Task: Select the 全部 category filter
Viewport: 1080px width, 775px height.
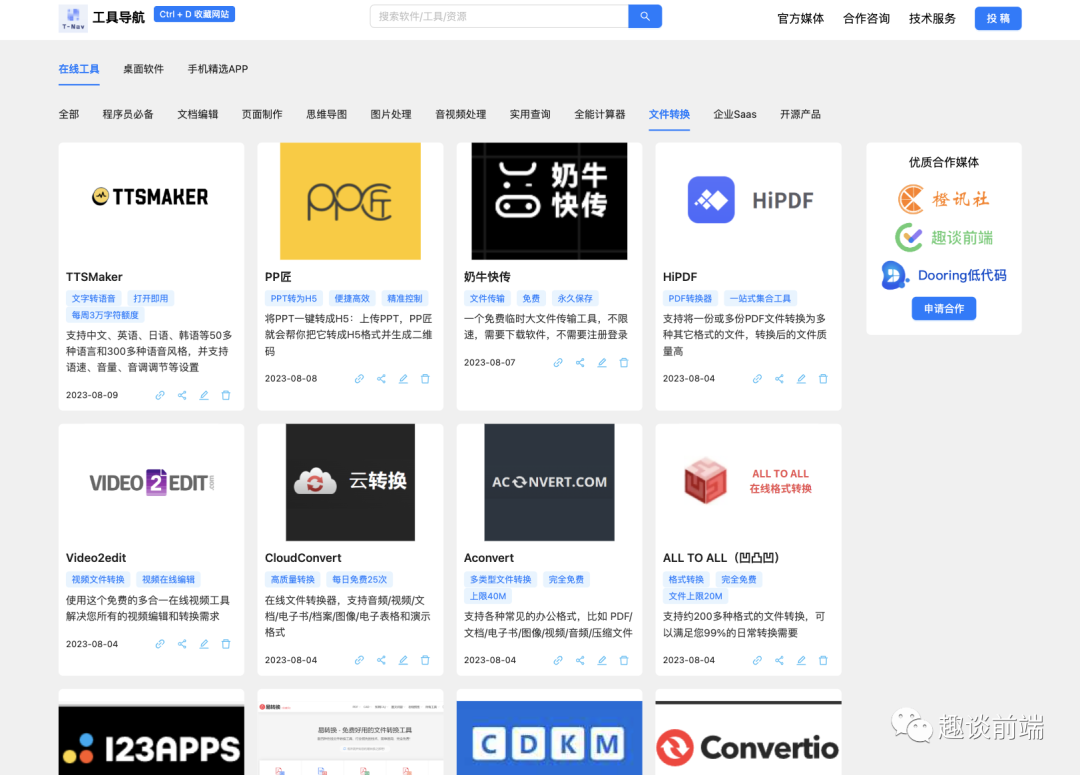Action: point(69,114)
